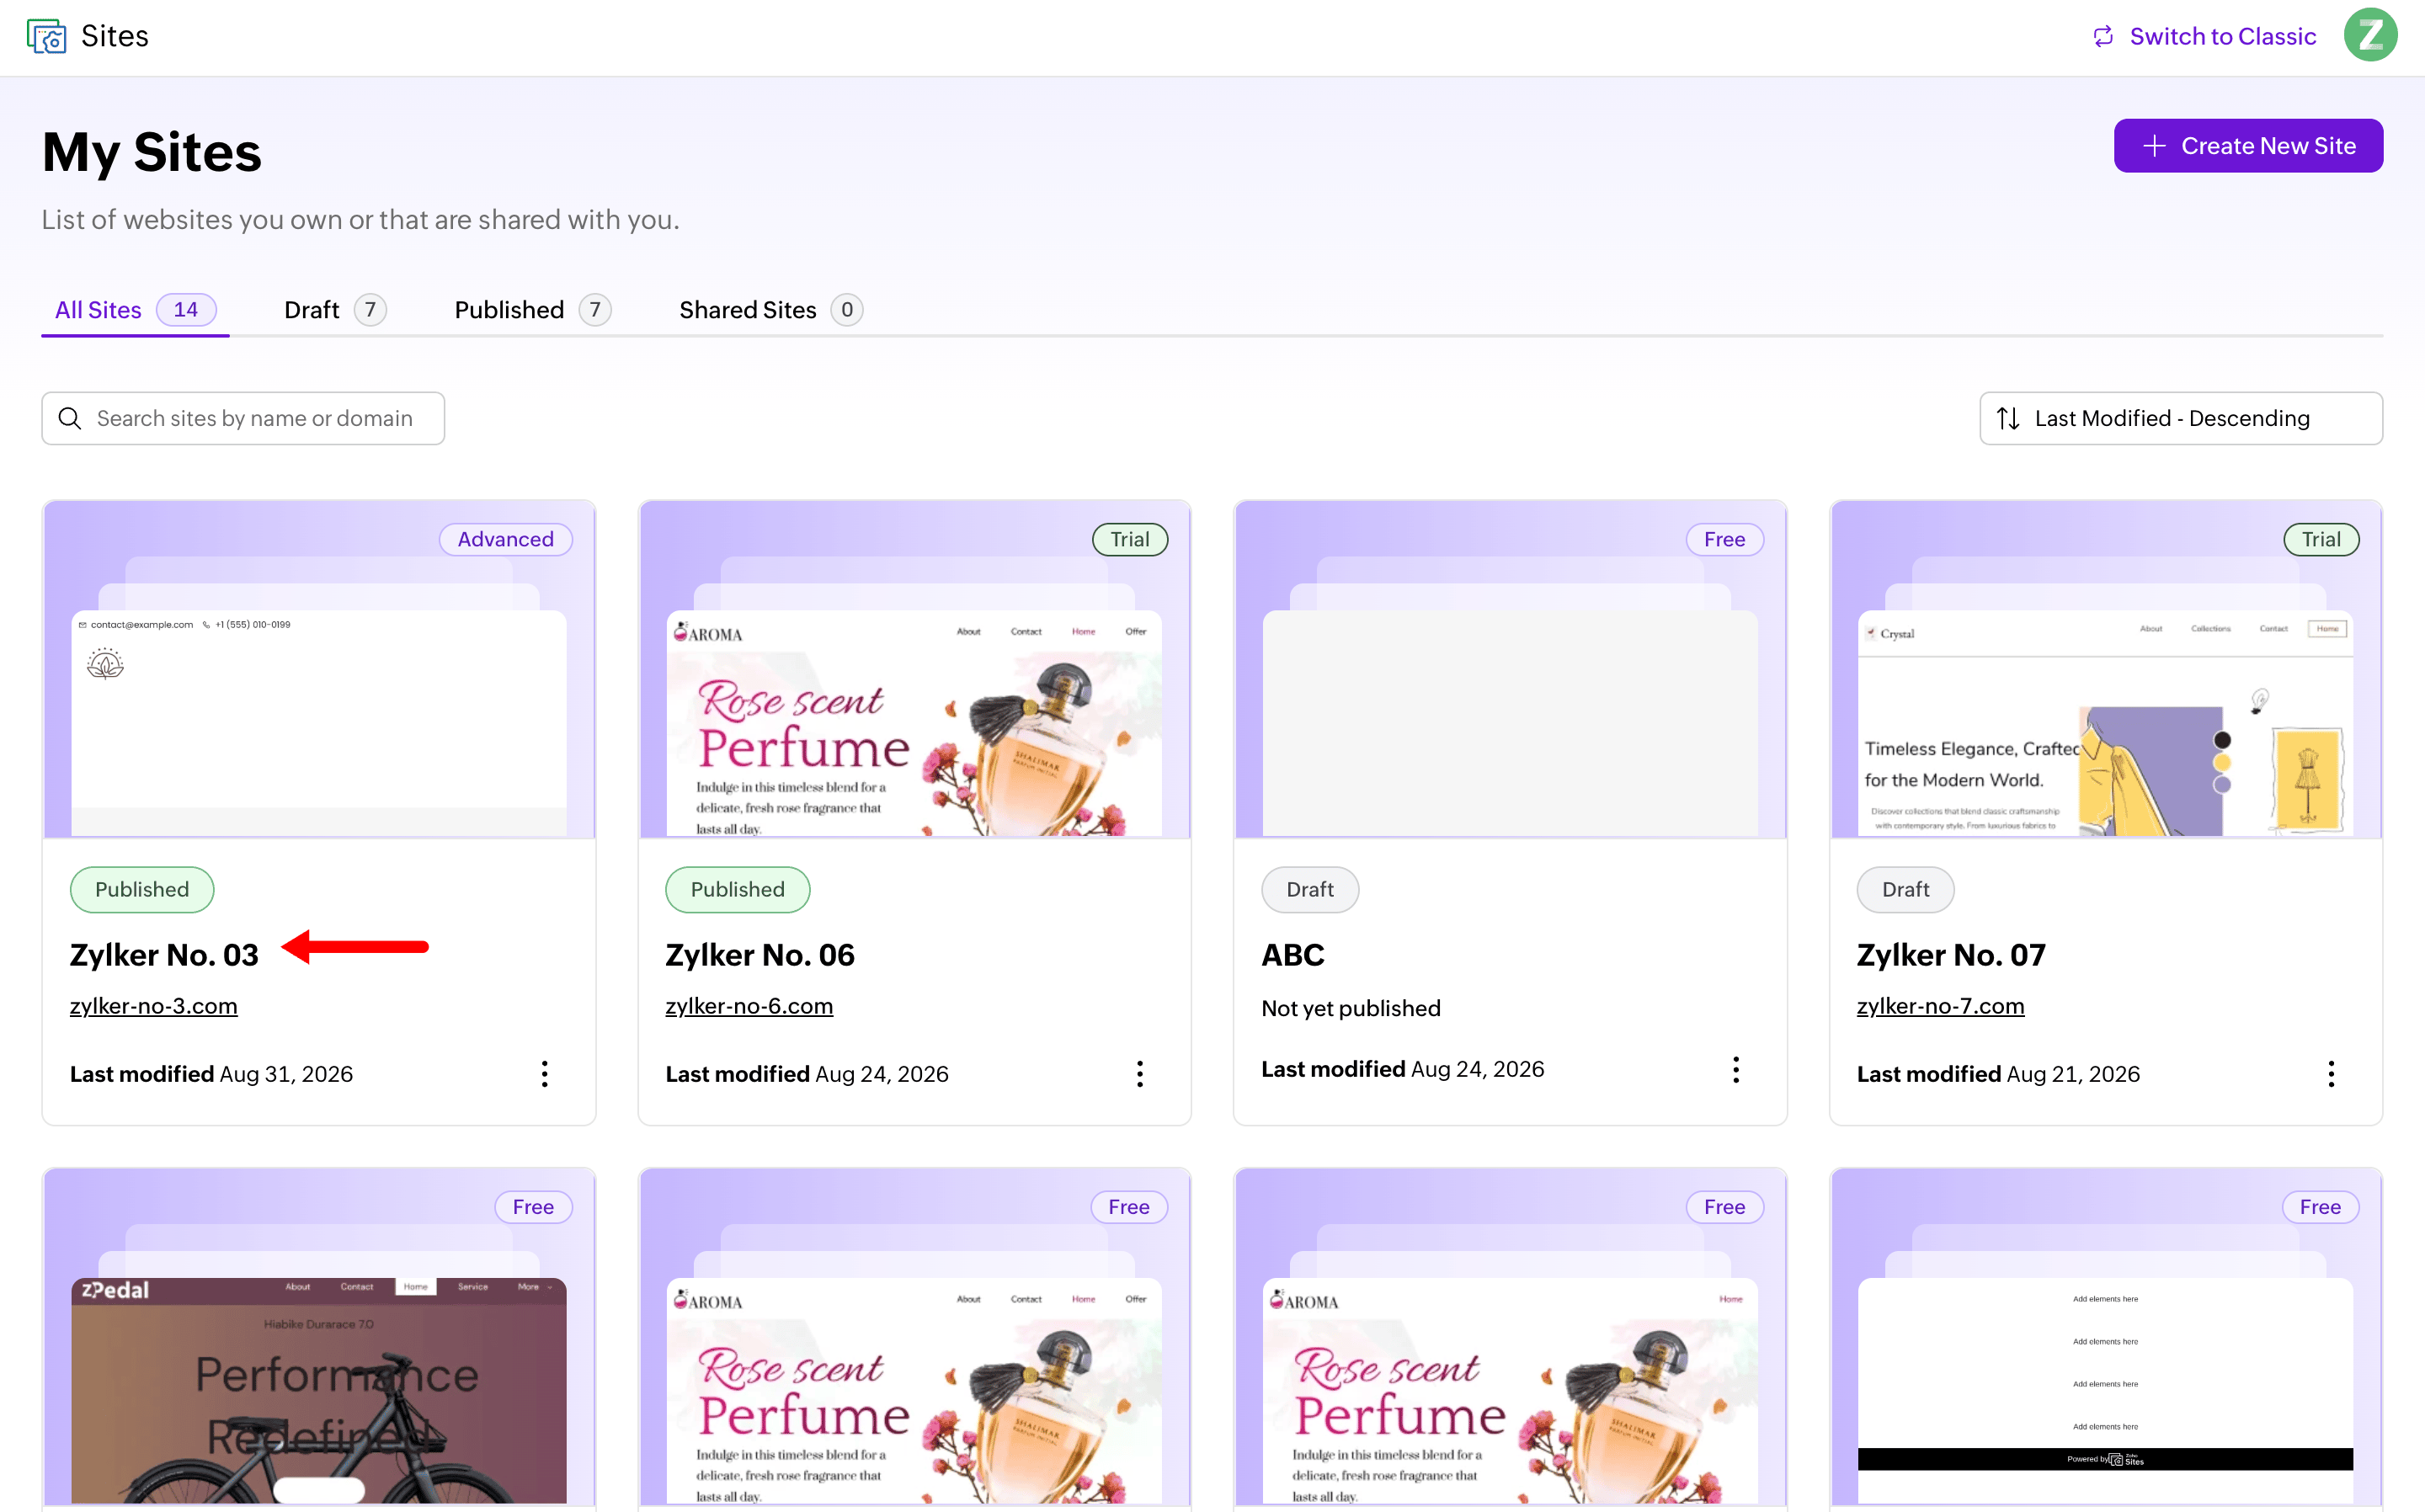
Task: Click the sort arrows icon
Action: 2007,418
